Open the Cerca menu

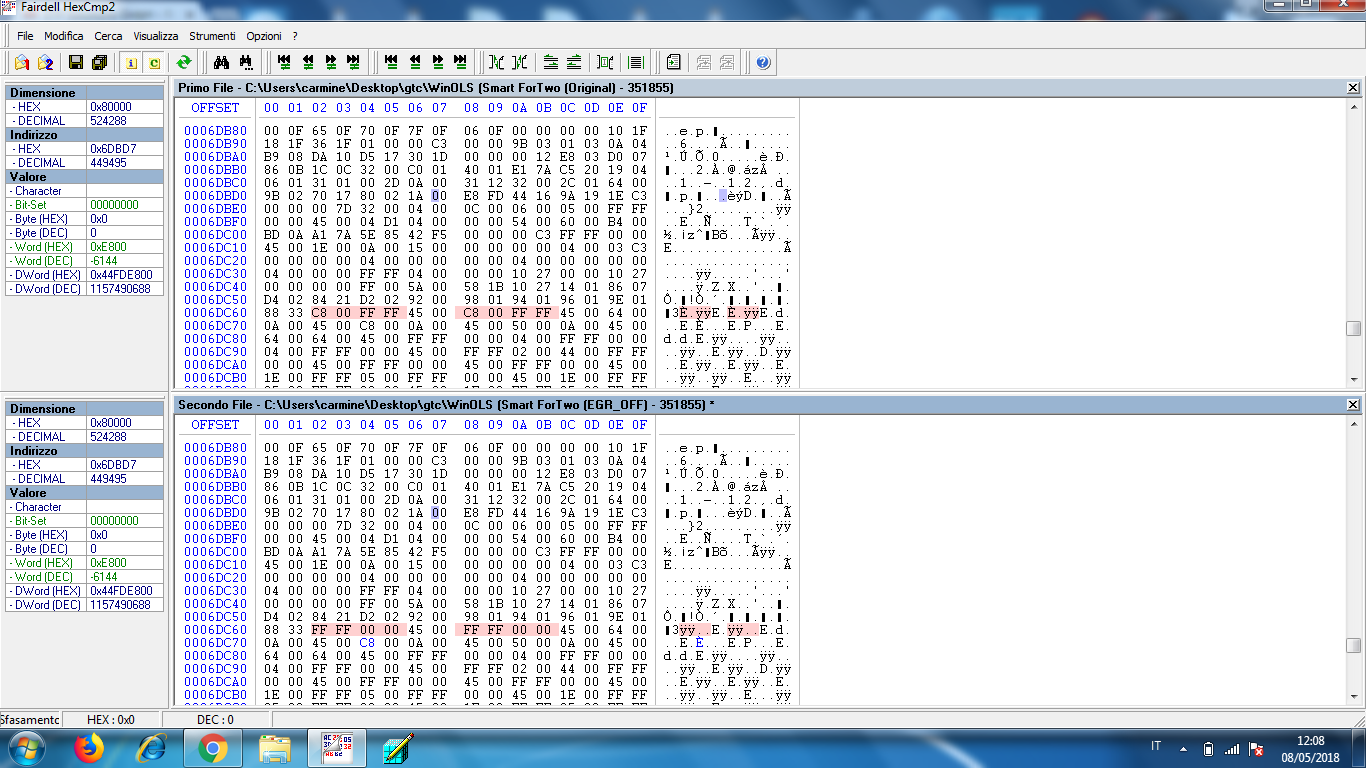tap(108, 36)
